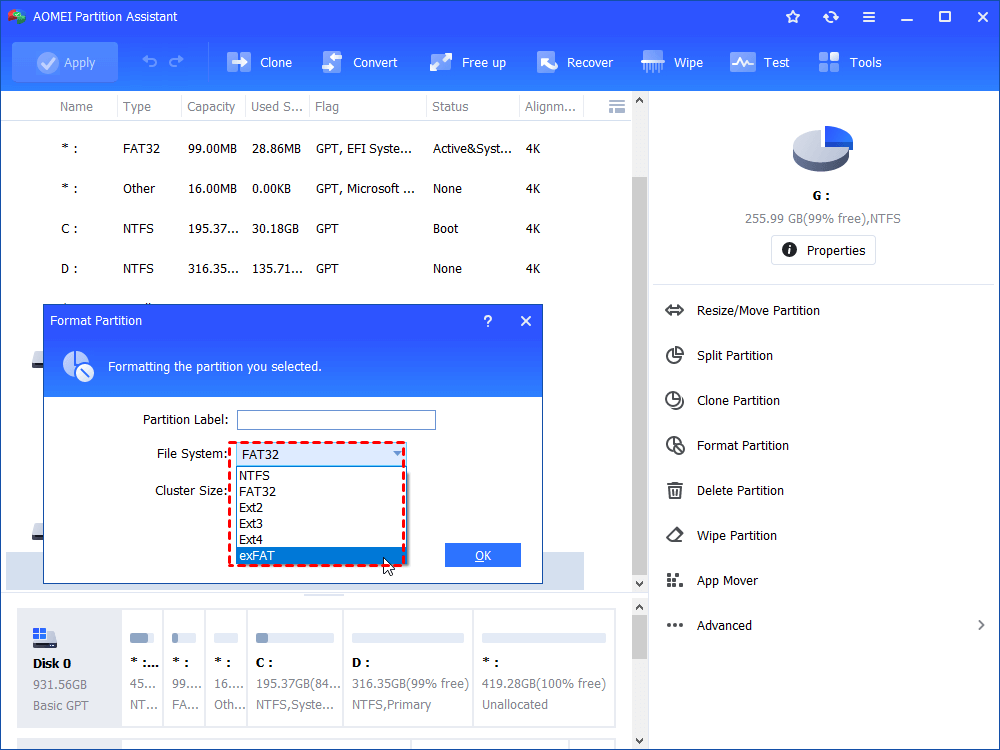Select the 99MB FAT32 block in disk map

[x=184, y=668]
